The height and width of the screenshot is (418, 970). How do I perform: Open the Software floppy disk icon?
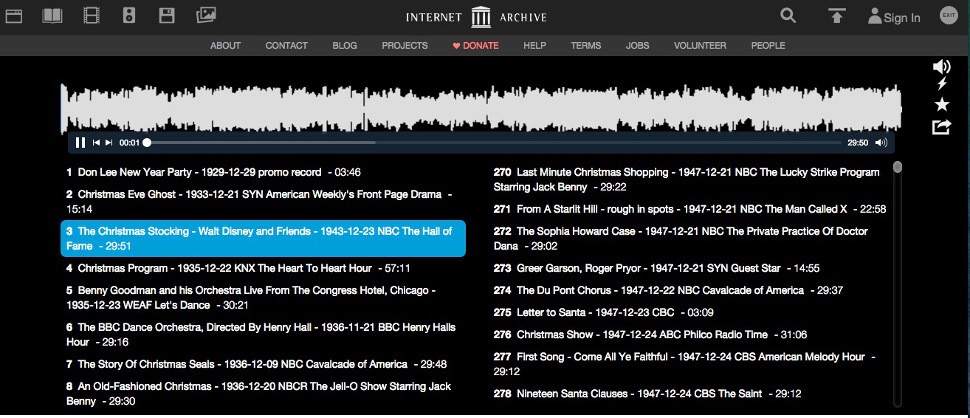tap(166, 15)
